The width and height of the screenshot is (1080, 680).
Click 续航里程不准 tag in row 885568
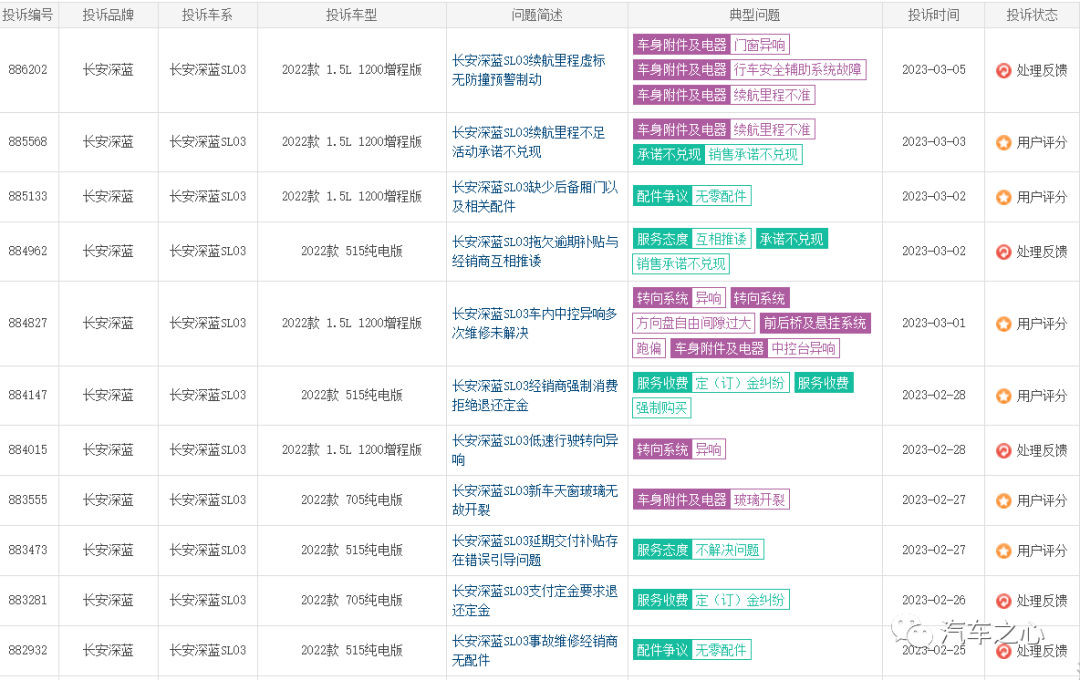[772, 130]
